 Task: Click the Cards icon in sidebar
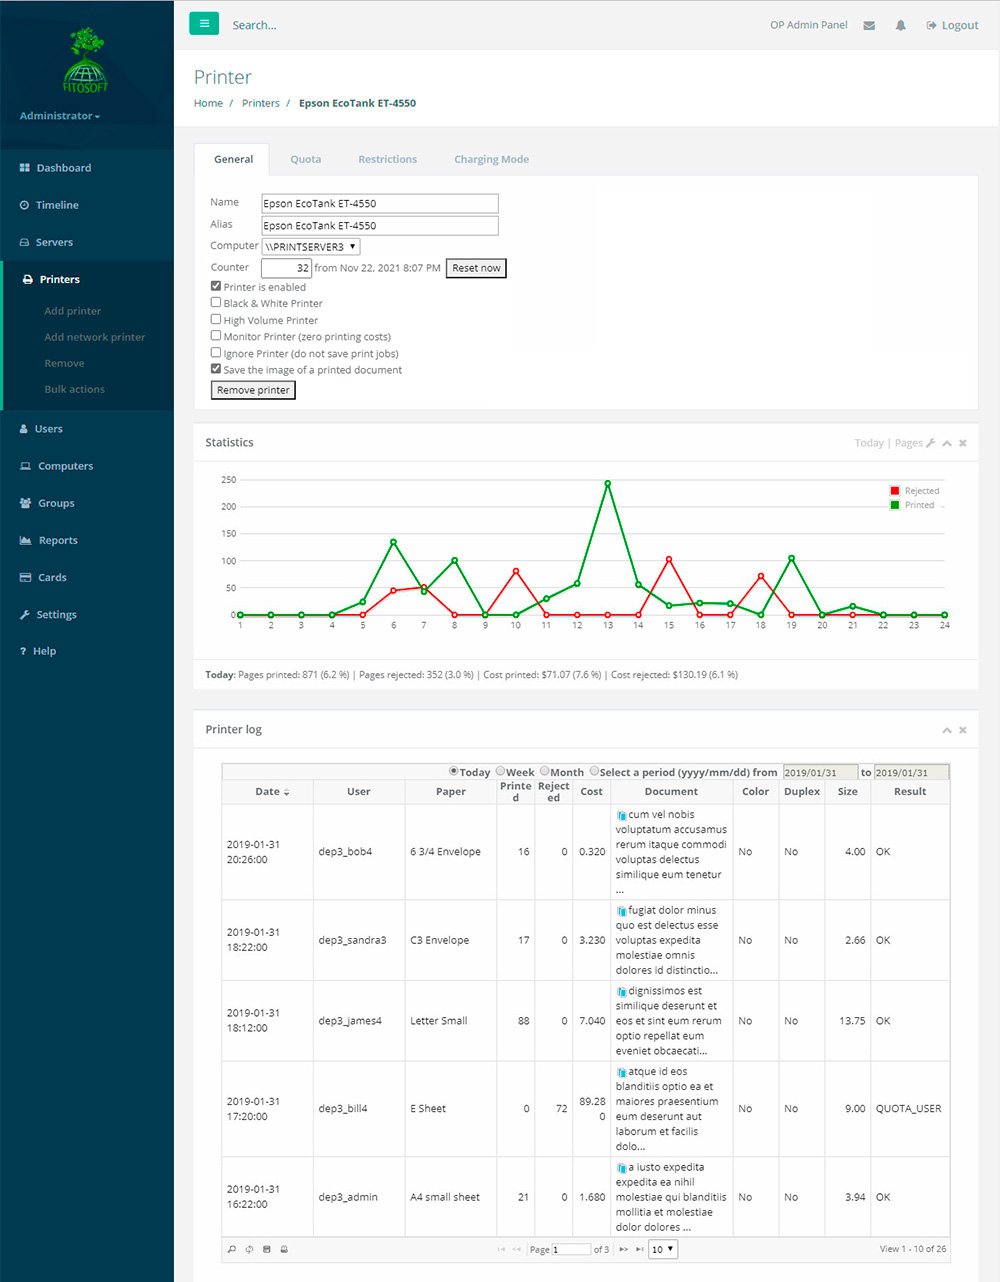click(x=25, y=577)
